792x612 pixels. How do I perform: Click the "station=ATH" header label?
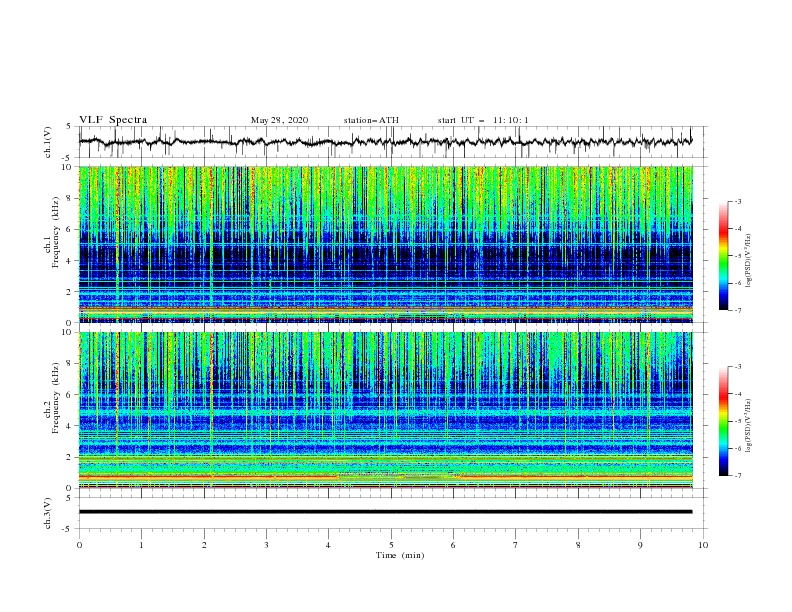pyautogui.click(x=371, y=120)
